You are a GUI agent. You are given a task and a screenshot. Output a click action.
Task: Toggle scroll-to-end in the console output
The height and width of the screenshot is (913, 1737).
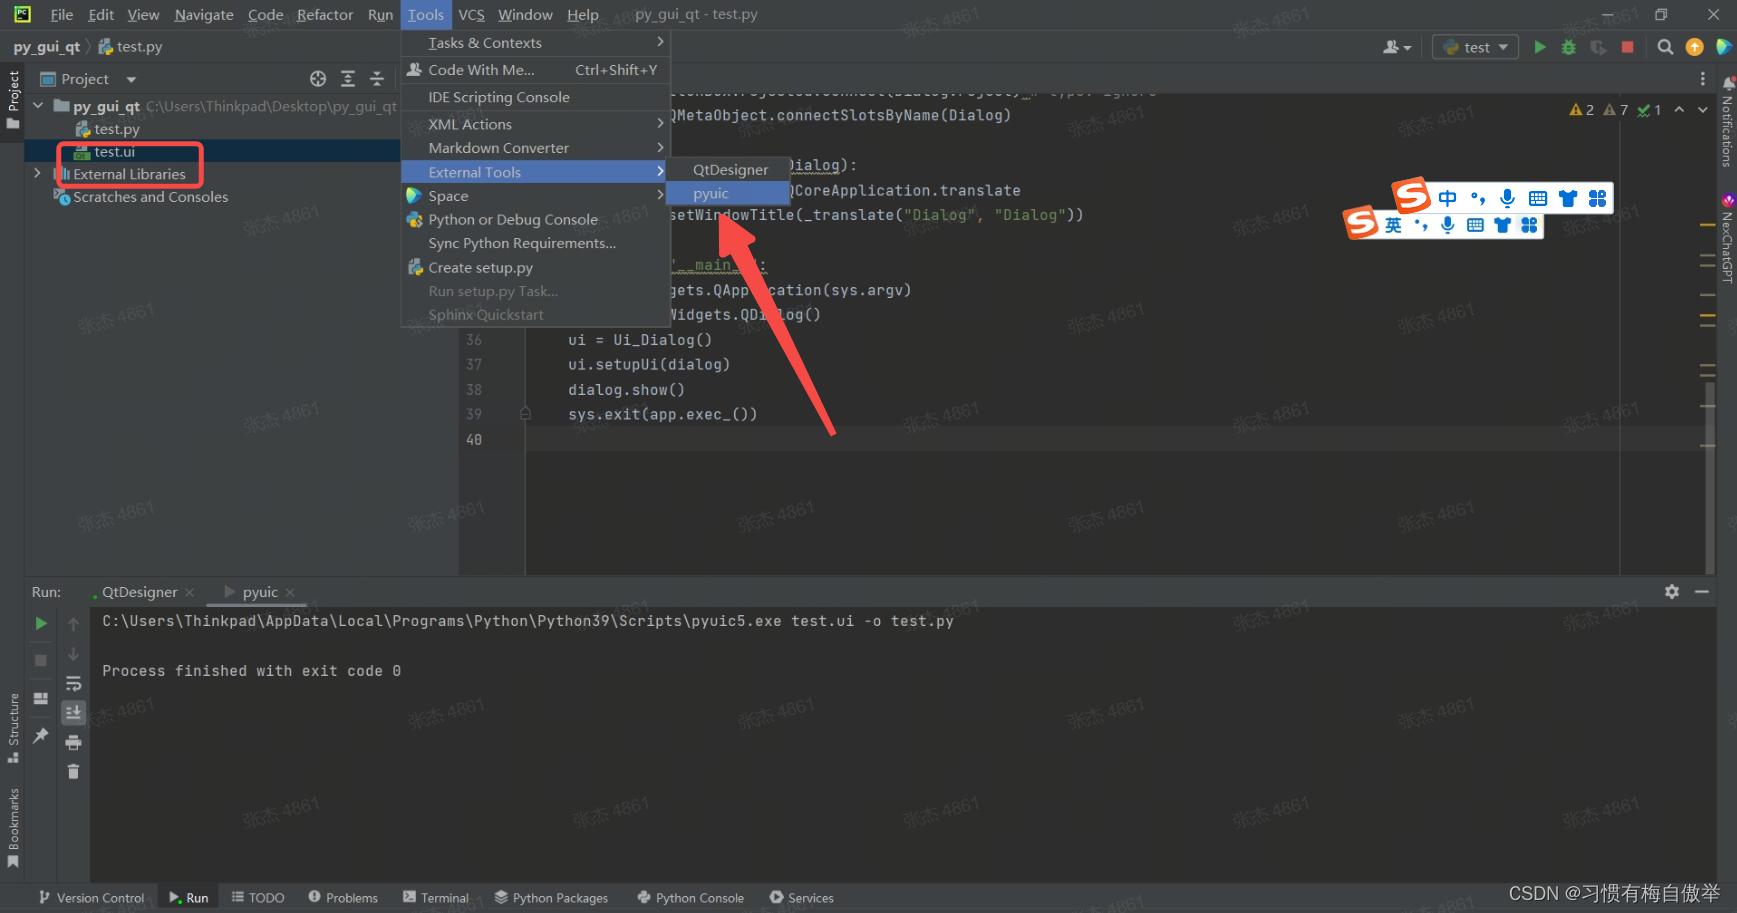click(x=73, y=712)
